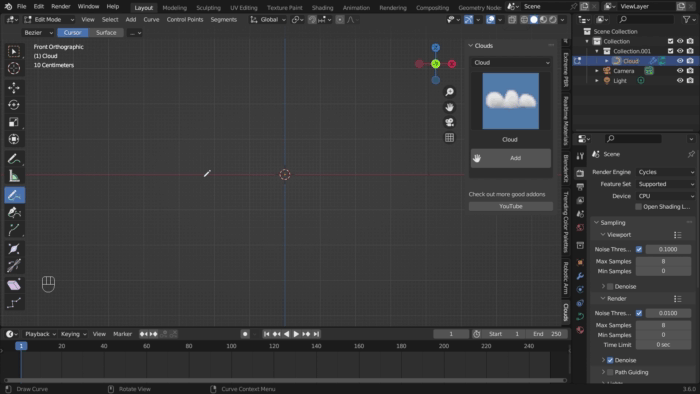Disable the Render Denoise checkbox
The image size is (700, 394).
point(610,361)
